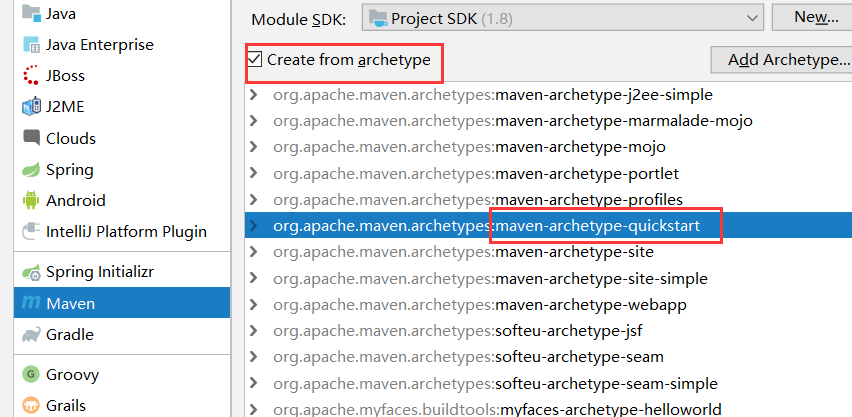The width and height of the screenshot is (852, 417).
Task: Click the green Groovy G icon
Action: pyautogui.click(x=31, y=375)
